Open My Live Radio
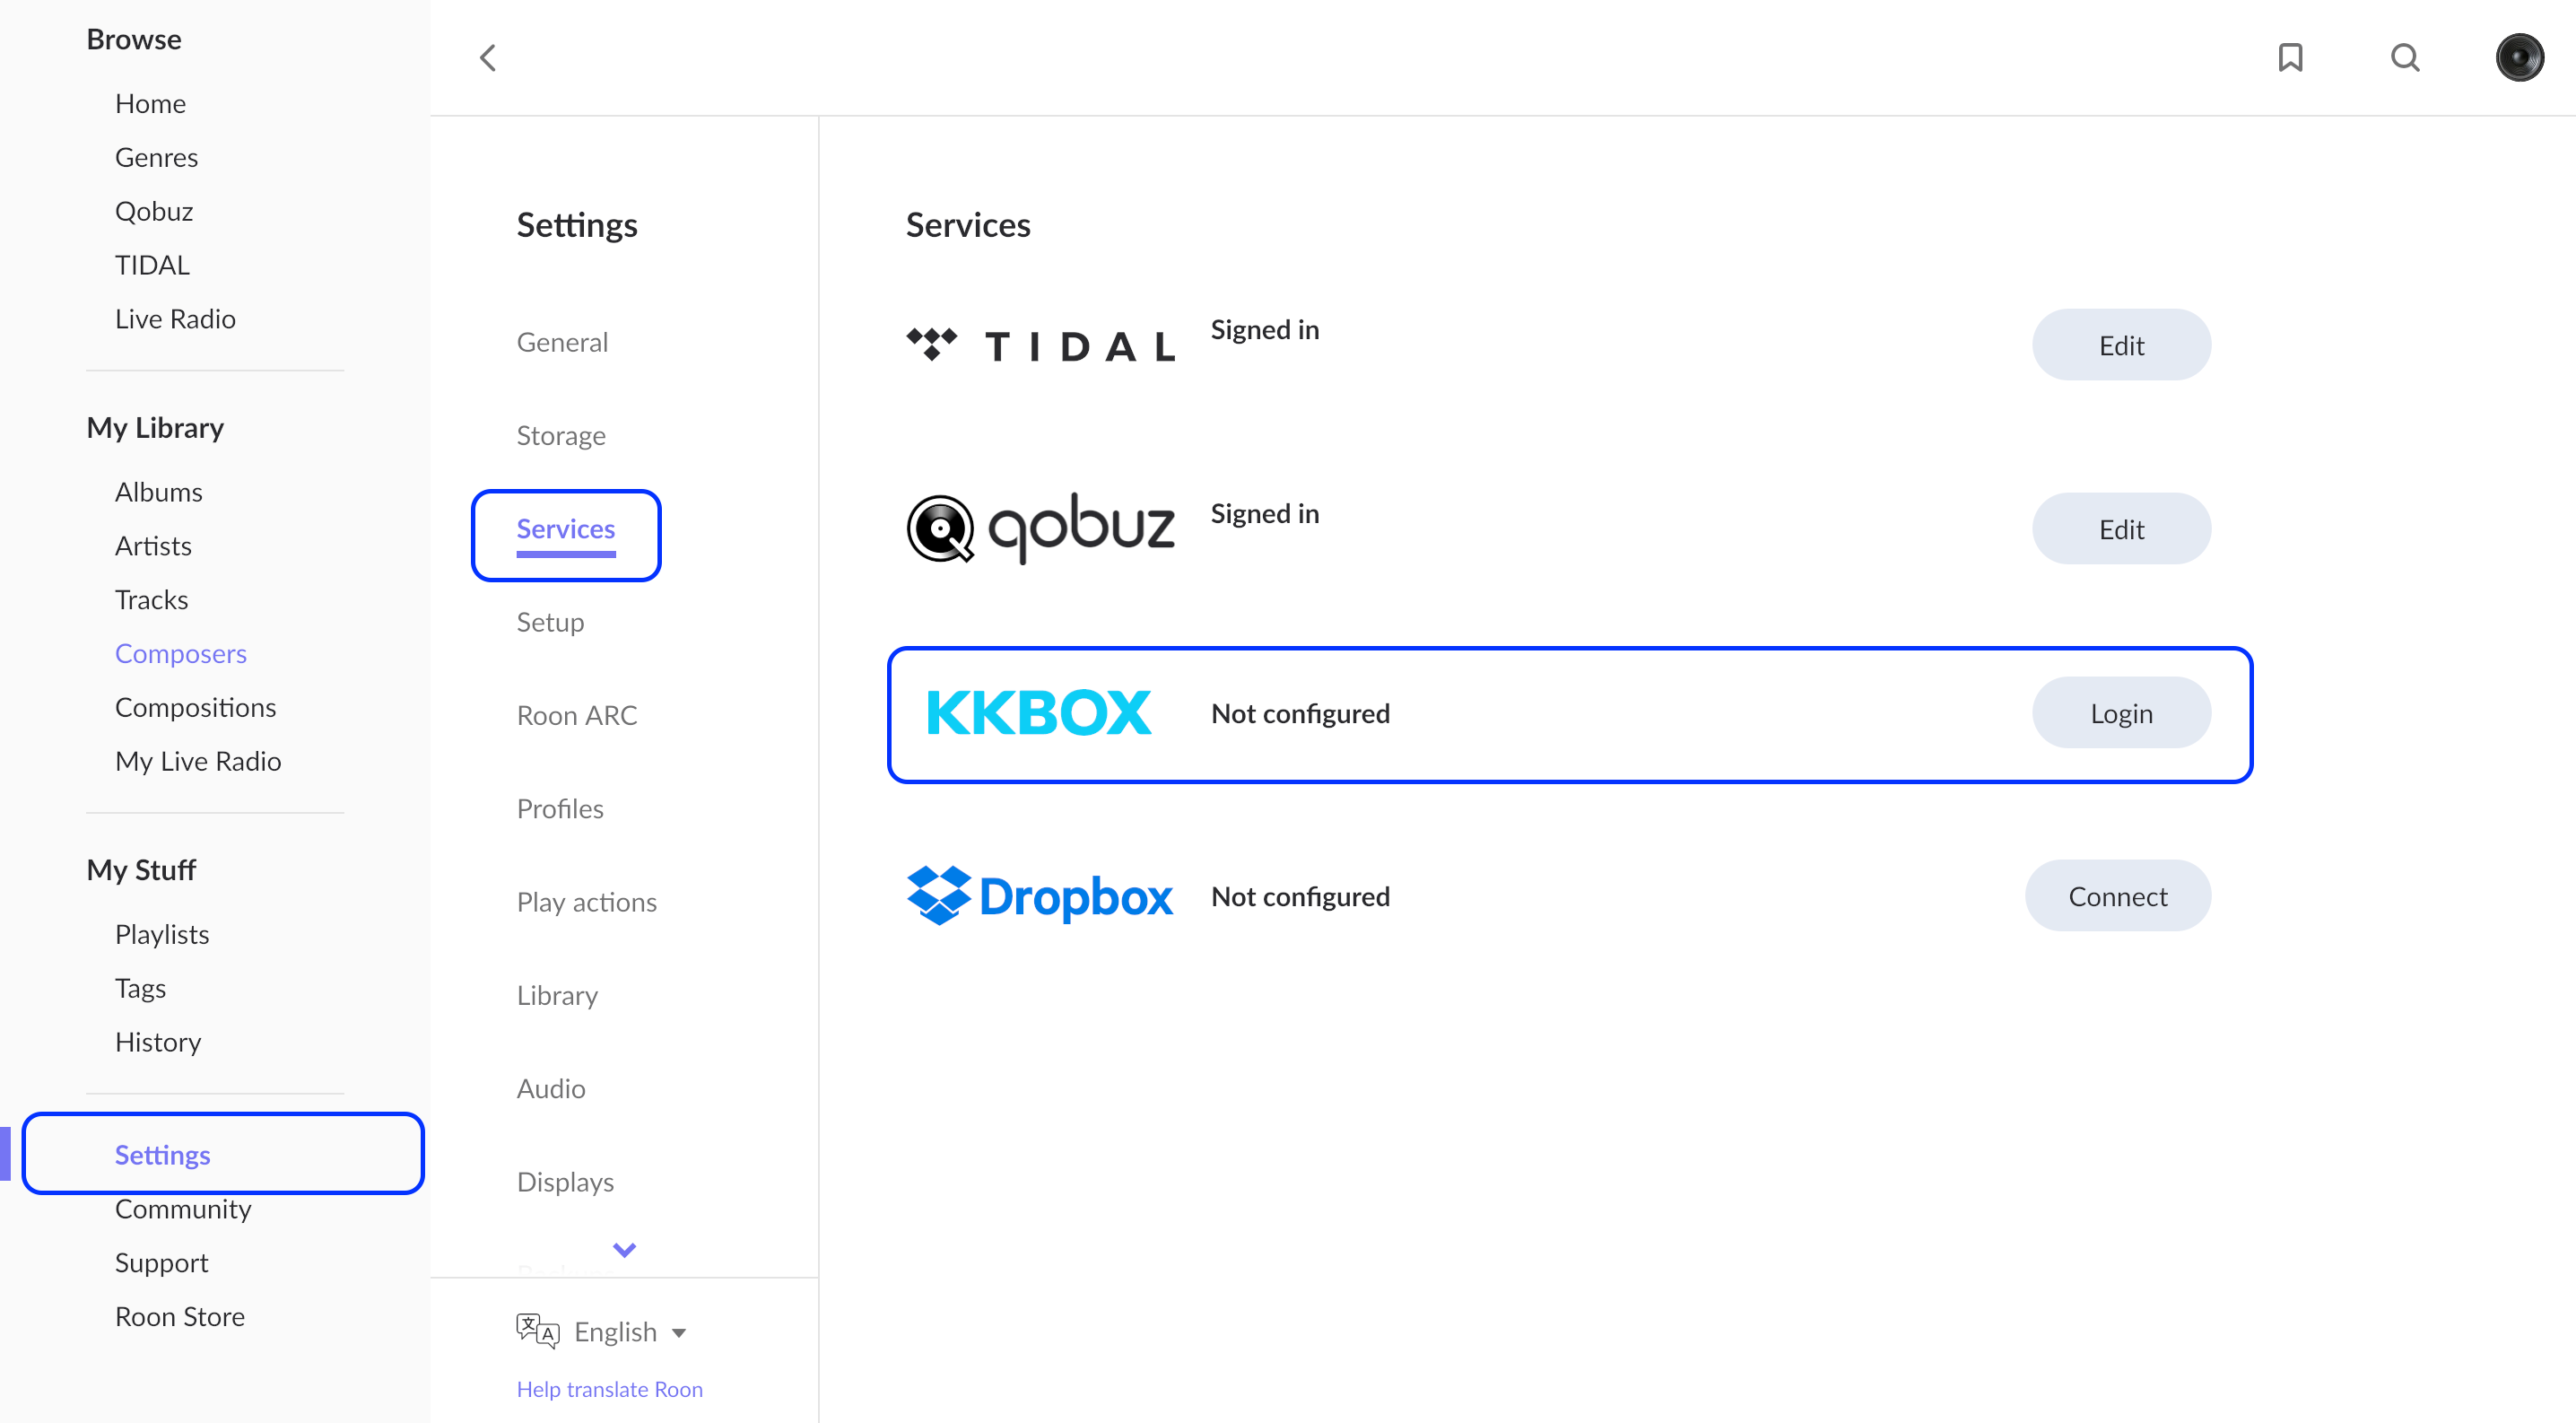 tap(198, 762)
